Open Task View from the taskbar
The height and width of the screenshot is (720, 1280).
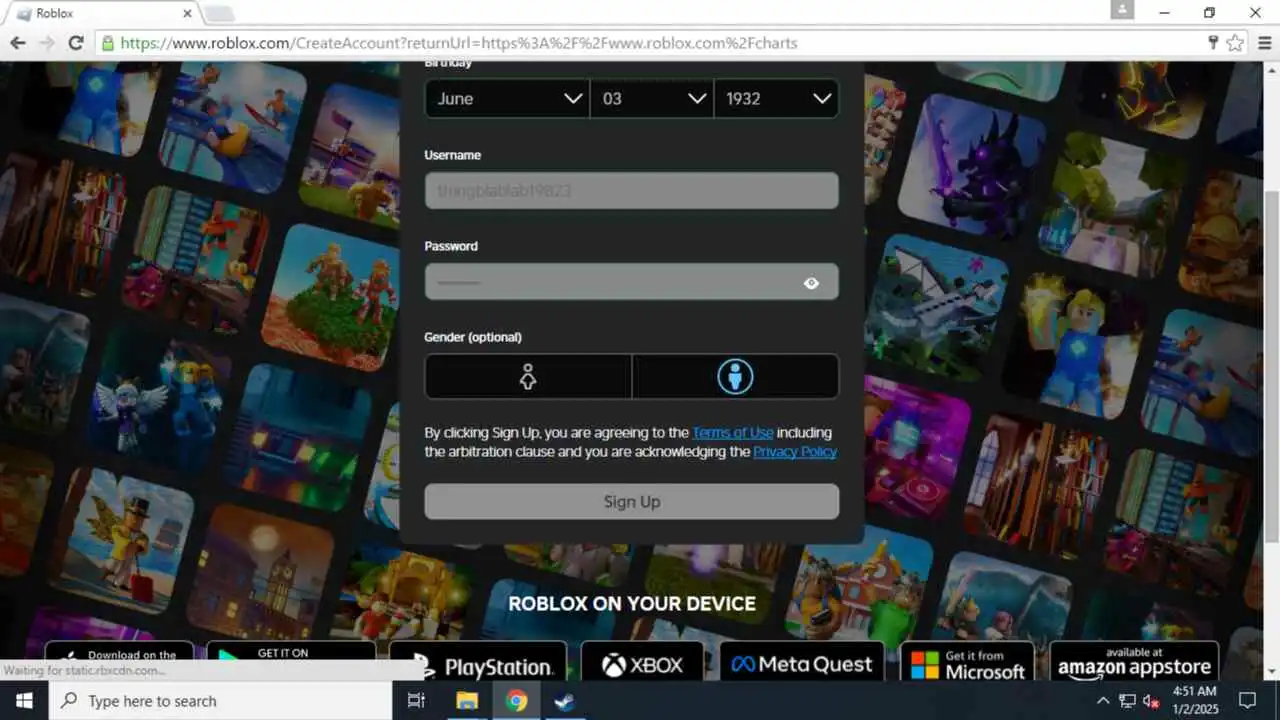point(417,701)
